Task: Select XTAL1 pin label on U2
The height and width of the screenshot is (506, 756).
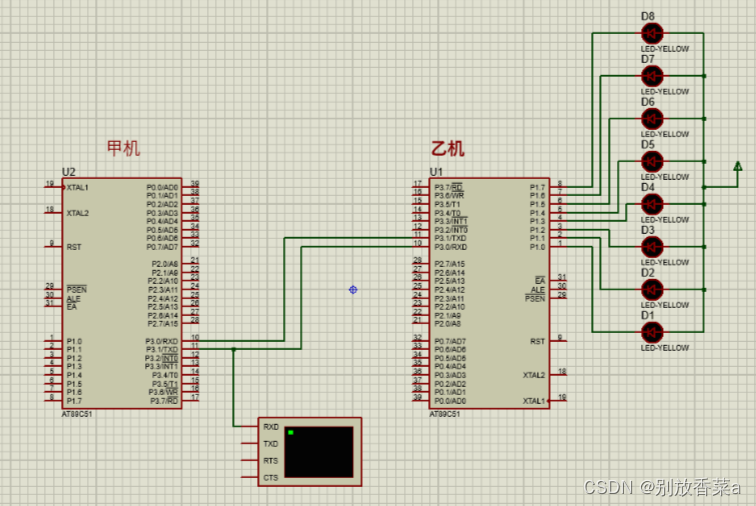Action: coord(78,188)
